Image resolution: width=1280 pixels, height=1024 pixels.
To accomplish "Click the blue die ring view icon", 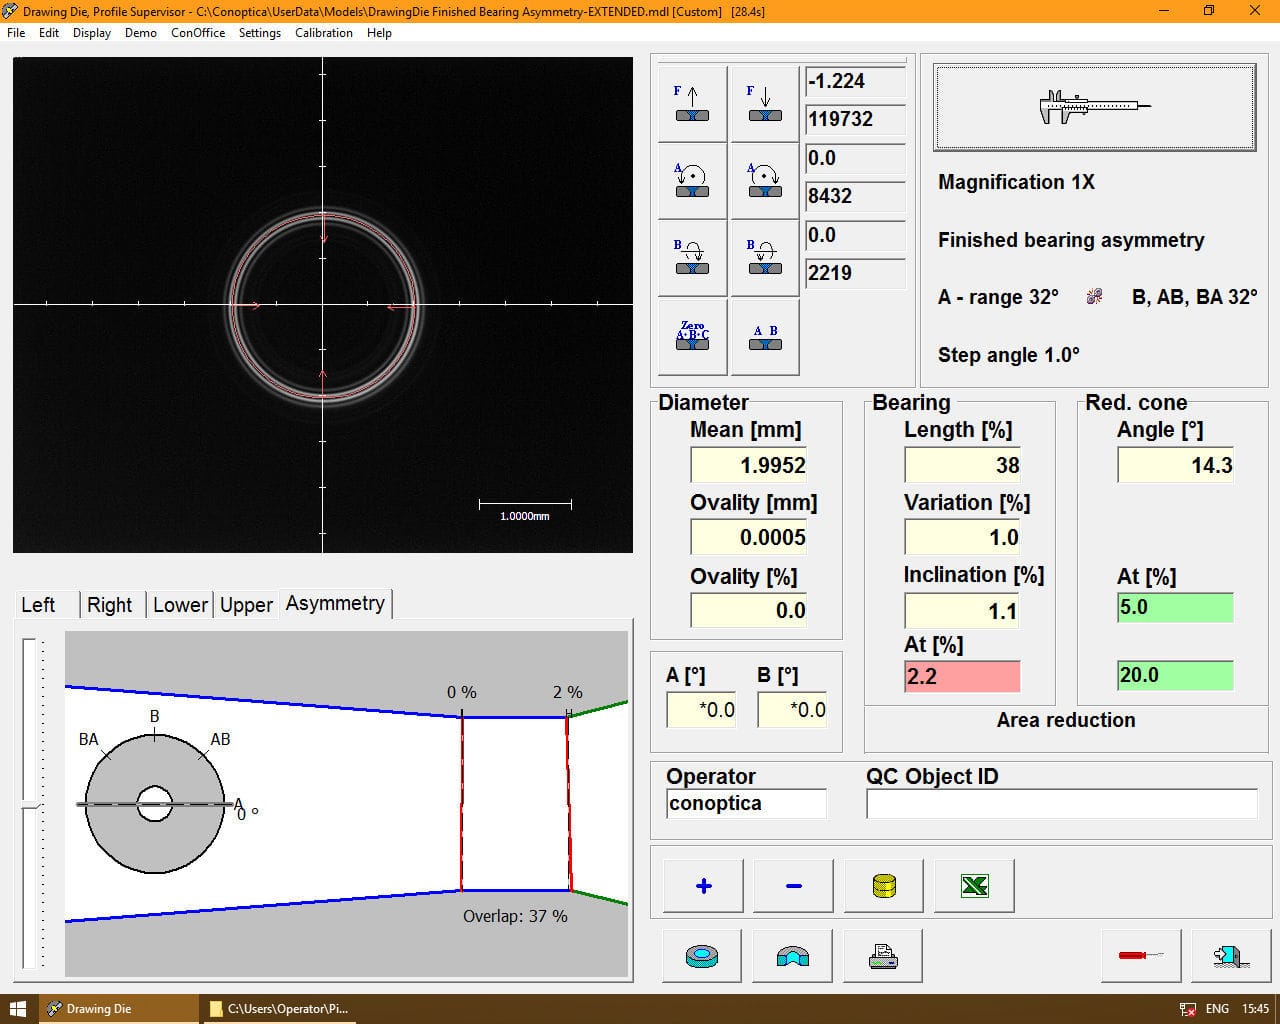I will coord(701,955).
